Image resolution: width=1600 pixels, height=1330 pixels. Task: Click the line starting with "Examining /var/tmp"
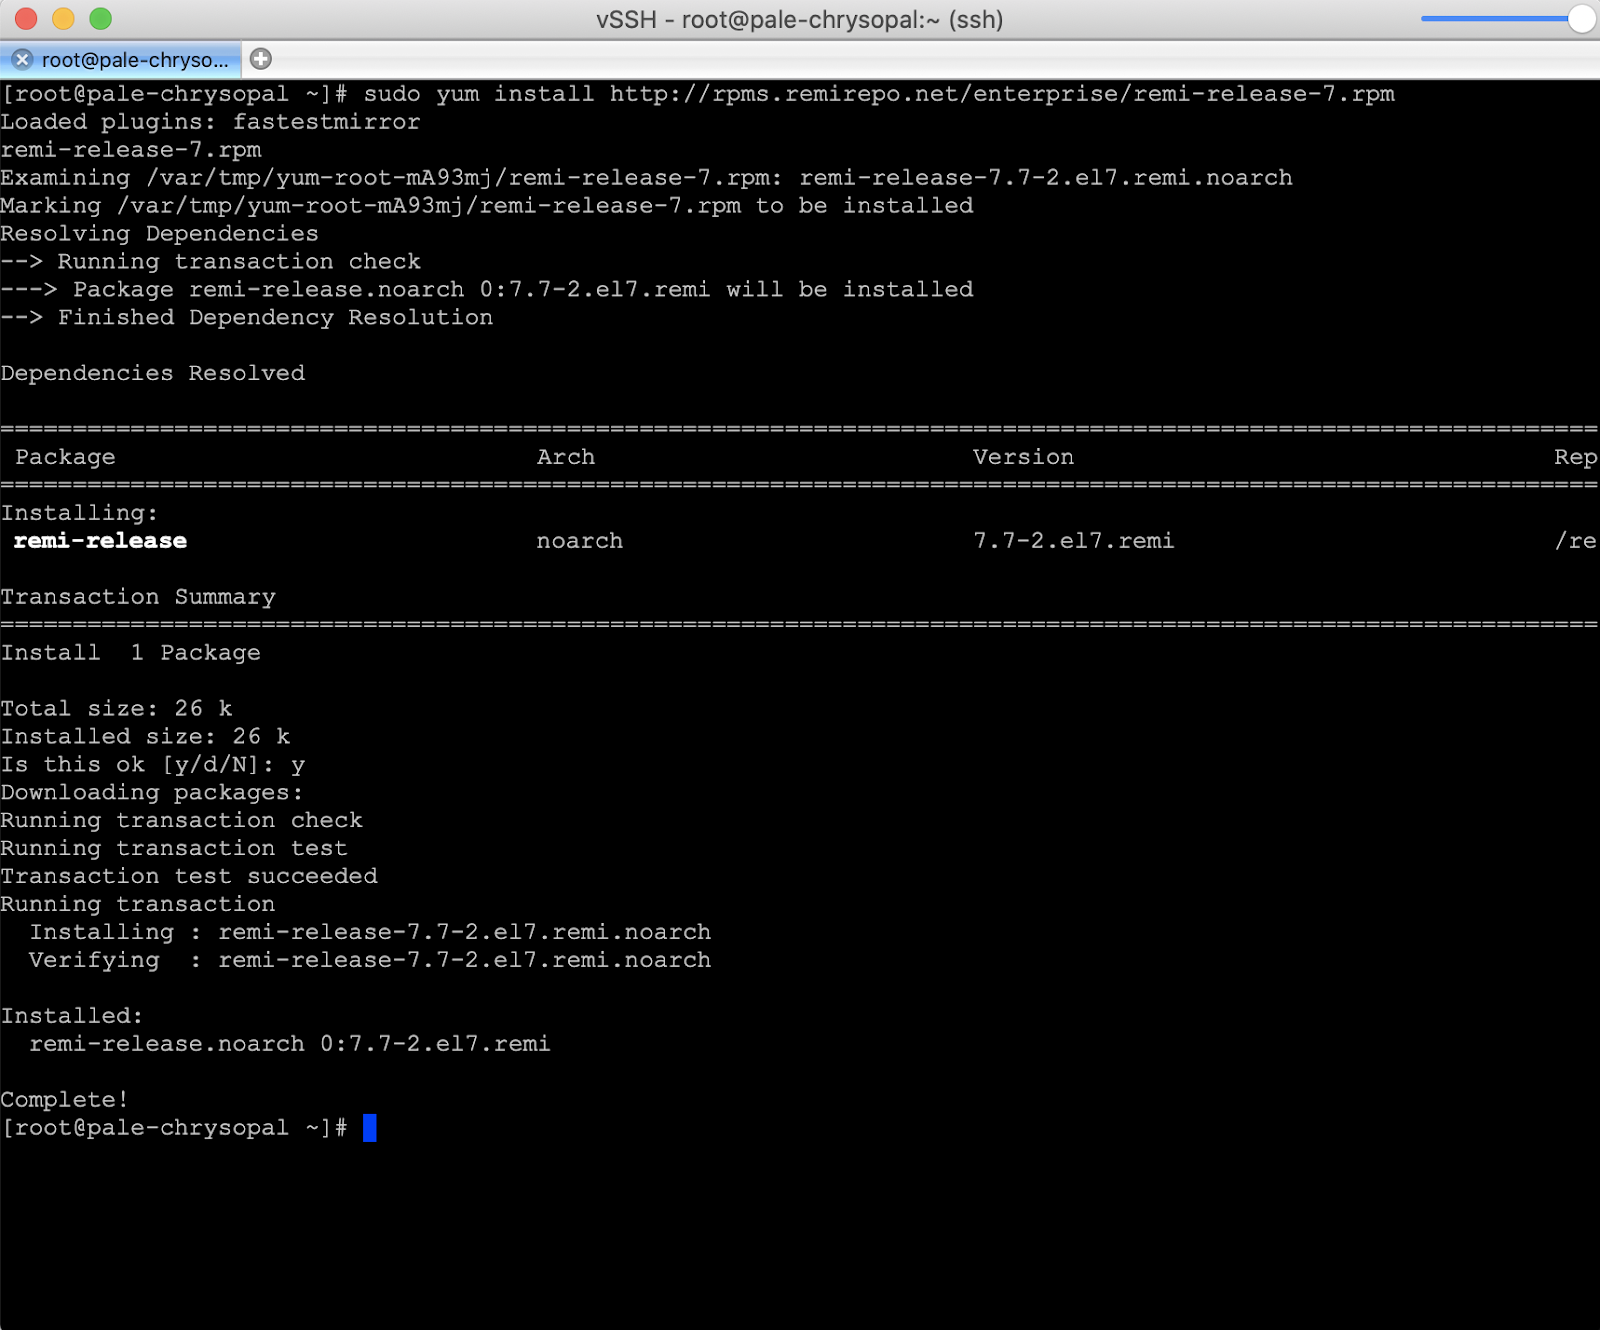coord(646,178)
